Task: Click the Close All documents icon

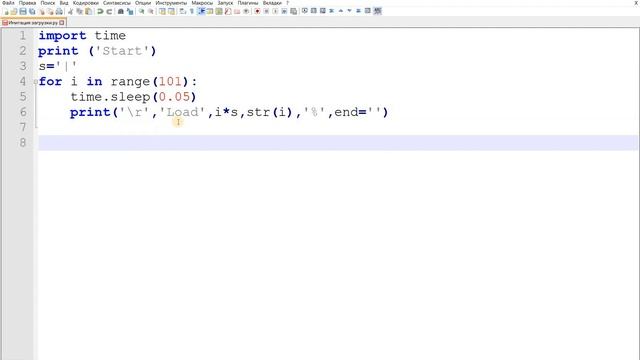Action: (x=50, y=11)
